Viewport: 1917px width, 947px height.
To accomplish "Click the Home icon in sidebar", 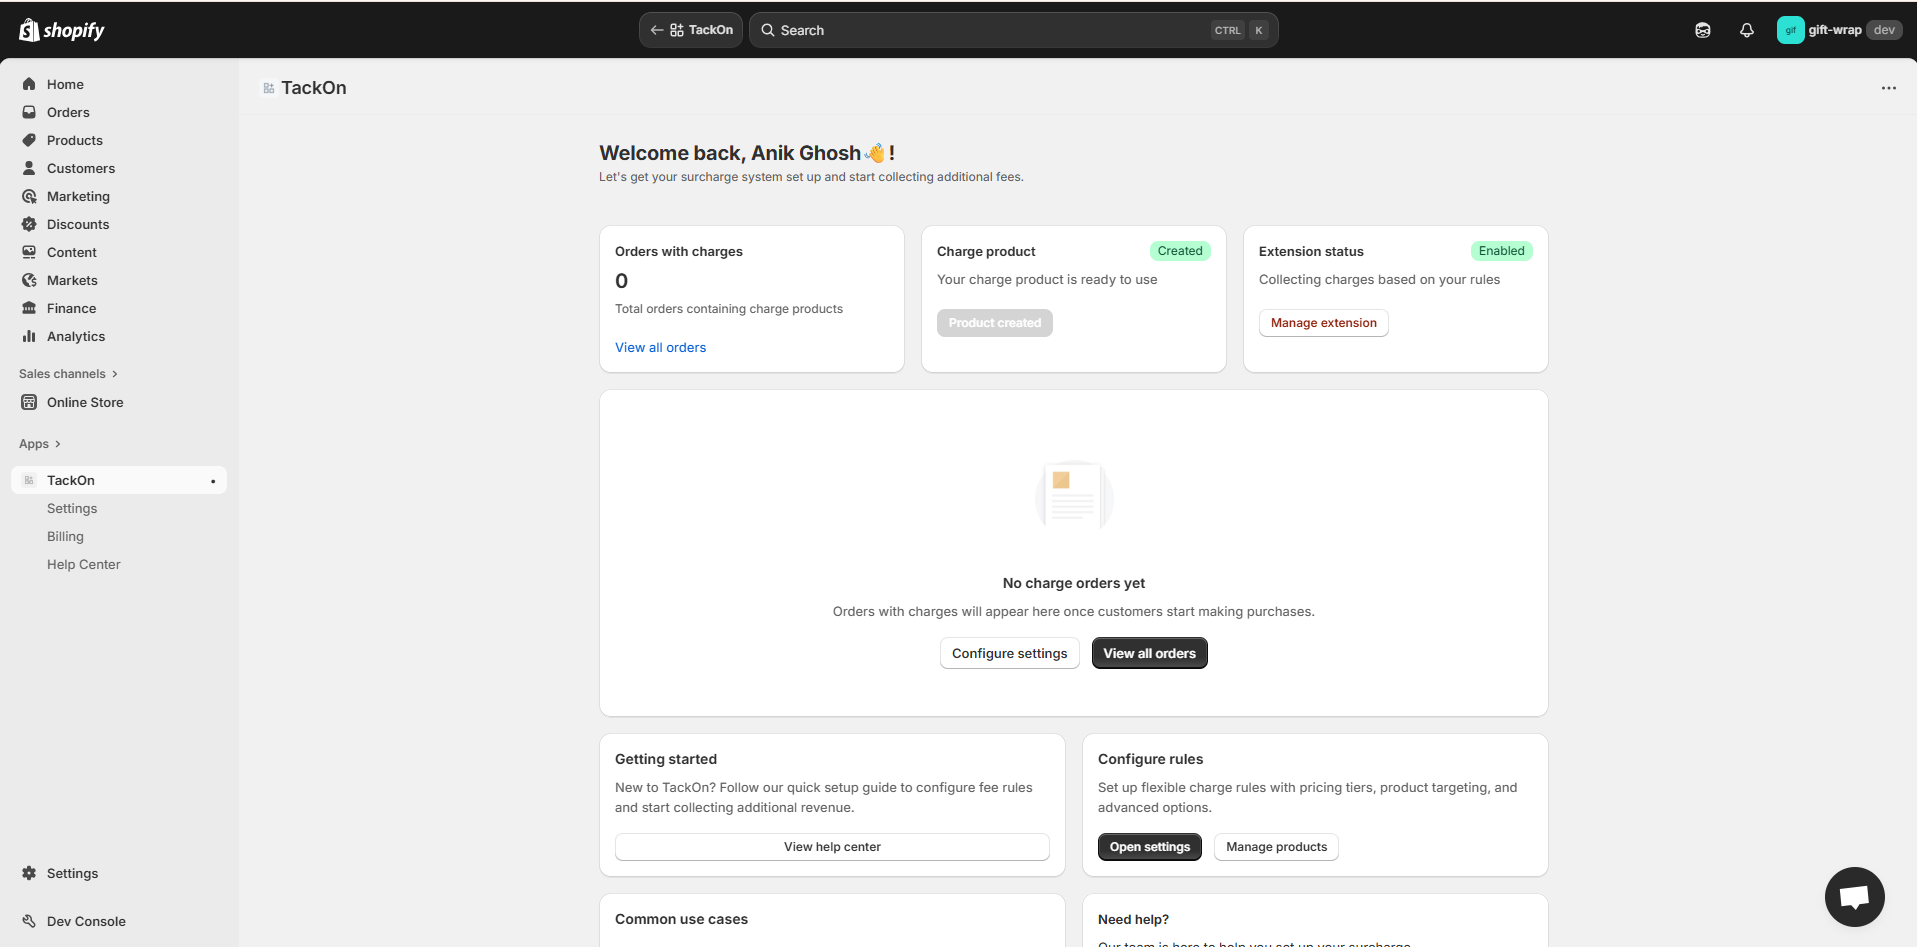I will tap(29, 84).
